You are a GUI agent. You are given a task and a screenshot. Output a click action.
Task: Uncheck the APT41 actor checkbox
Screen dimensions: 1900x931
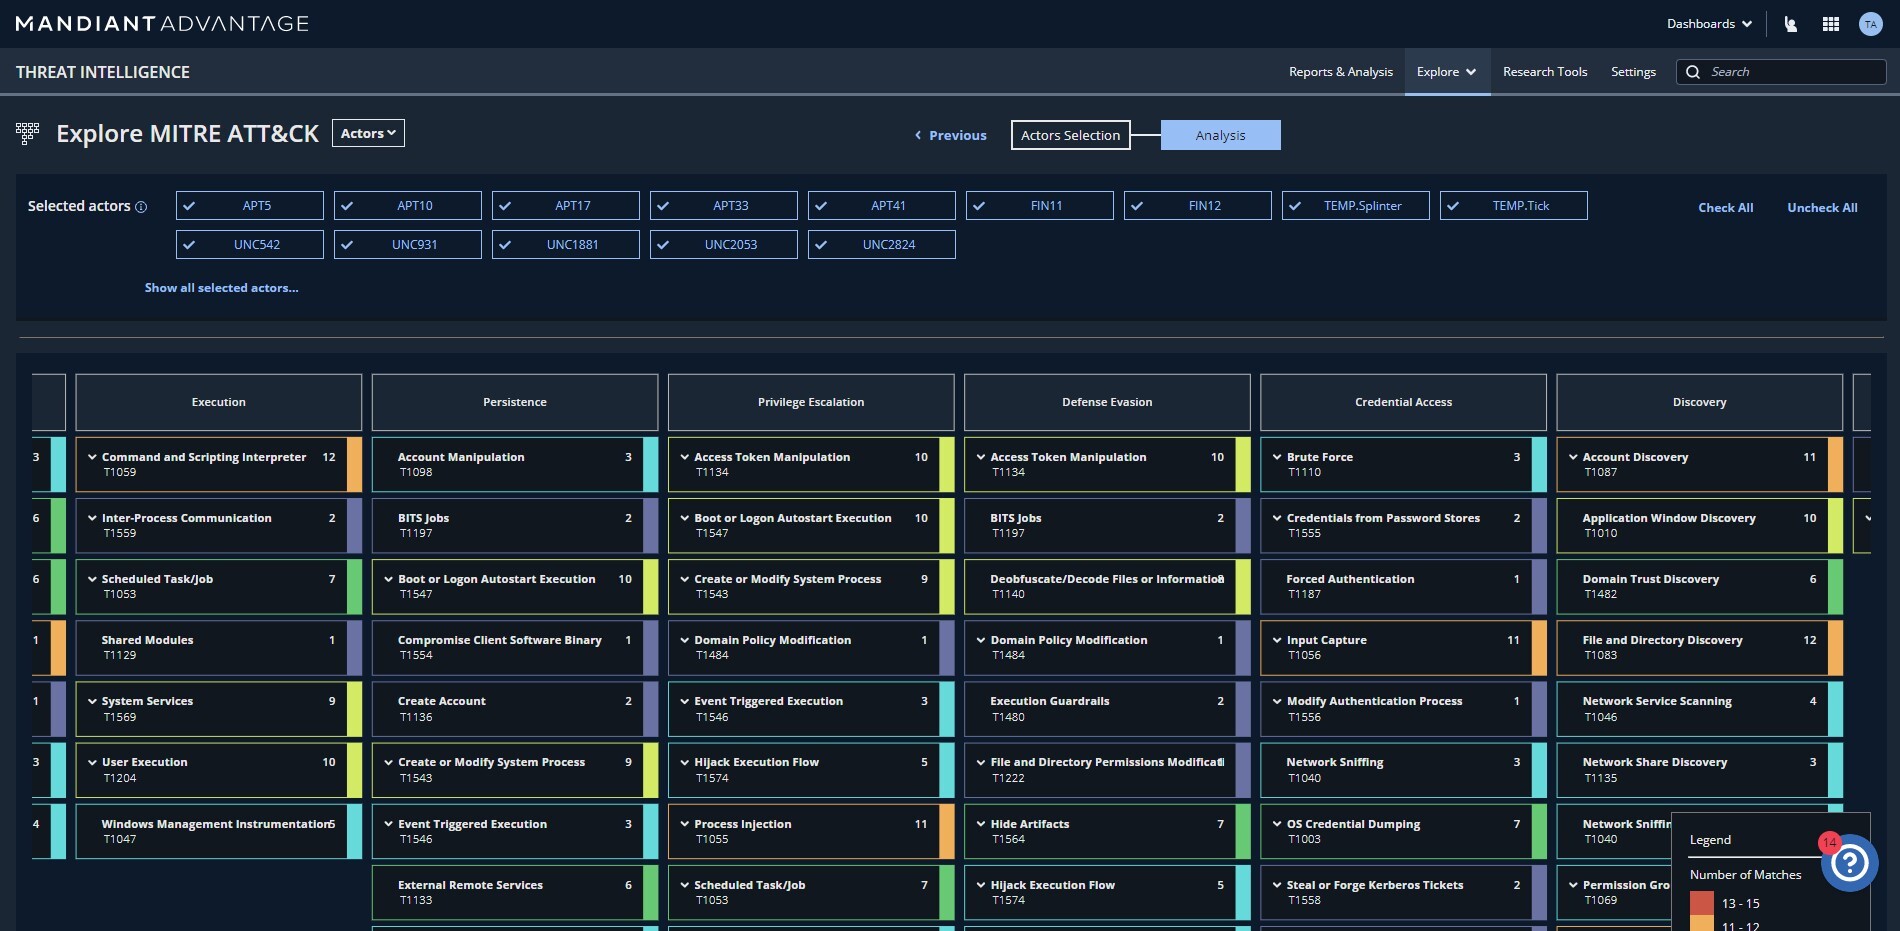[821, 206]
